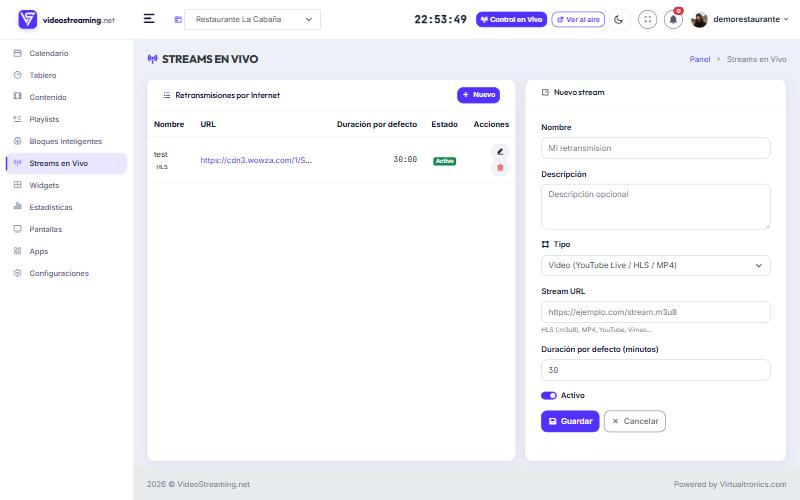Edit the test stream pencil icon
This screenshot has width=800, height=500.
pos(500,152)
